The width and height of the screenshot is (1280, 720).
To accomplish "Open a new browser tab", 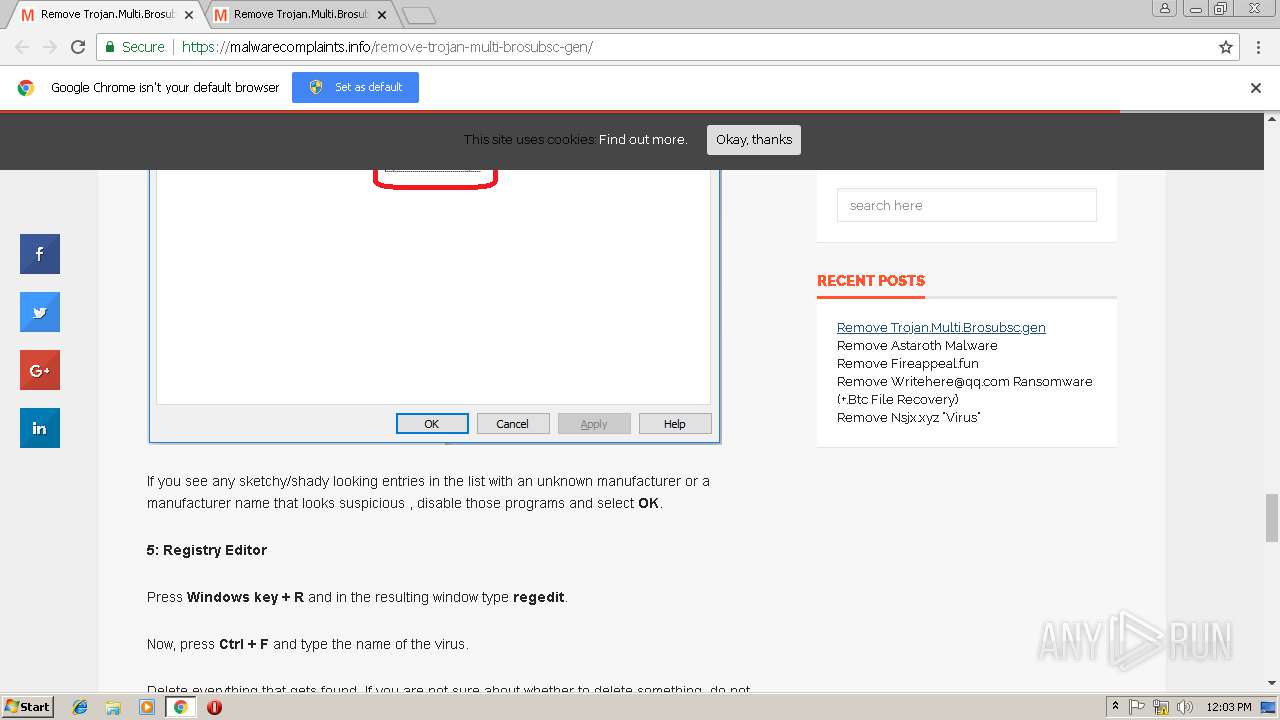I will (x=418, y=15).
